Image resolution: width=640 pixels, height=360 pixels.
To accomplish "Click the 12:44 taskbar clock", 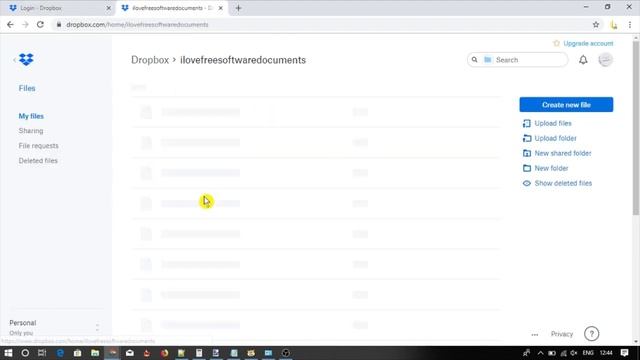I will coord(606,353).
